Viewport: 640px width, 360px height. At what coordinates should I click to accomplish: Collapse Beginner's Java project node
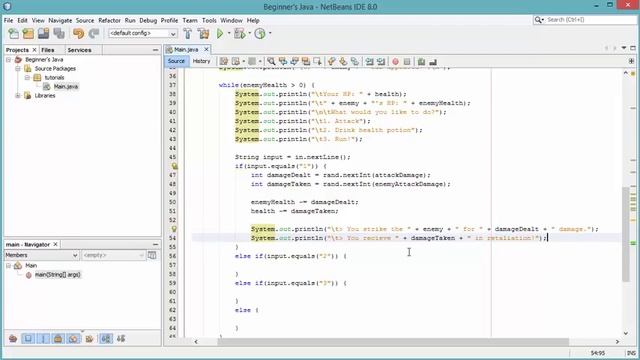(x=8, y=60)
